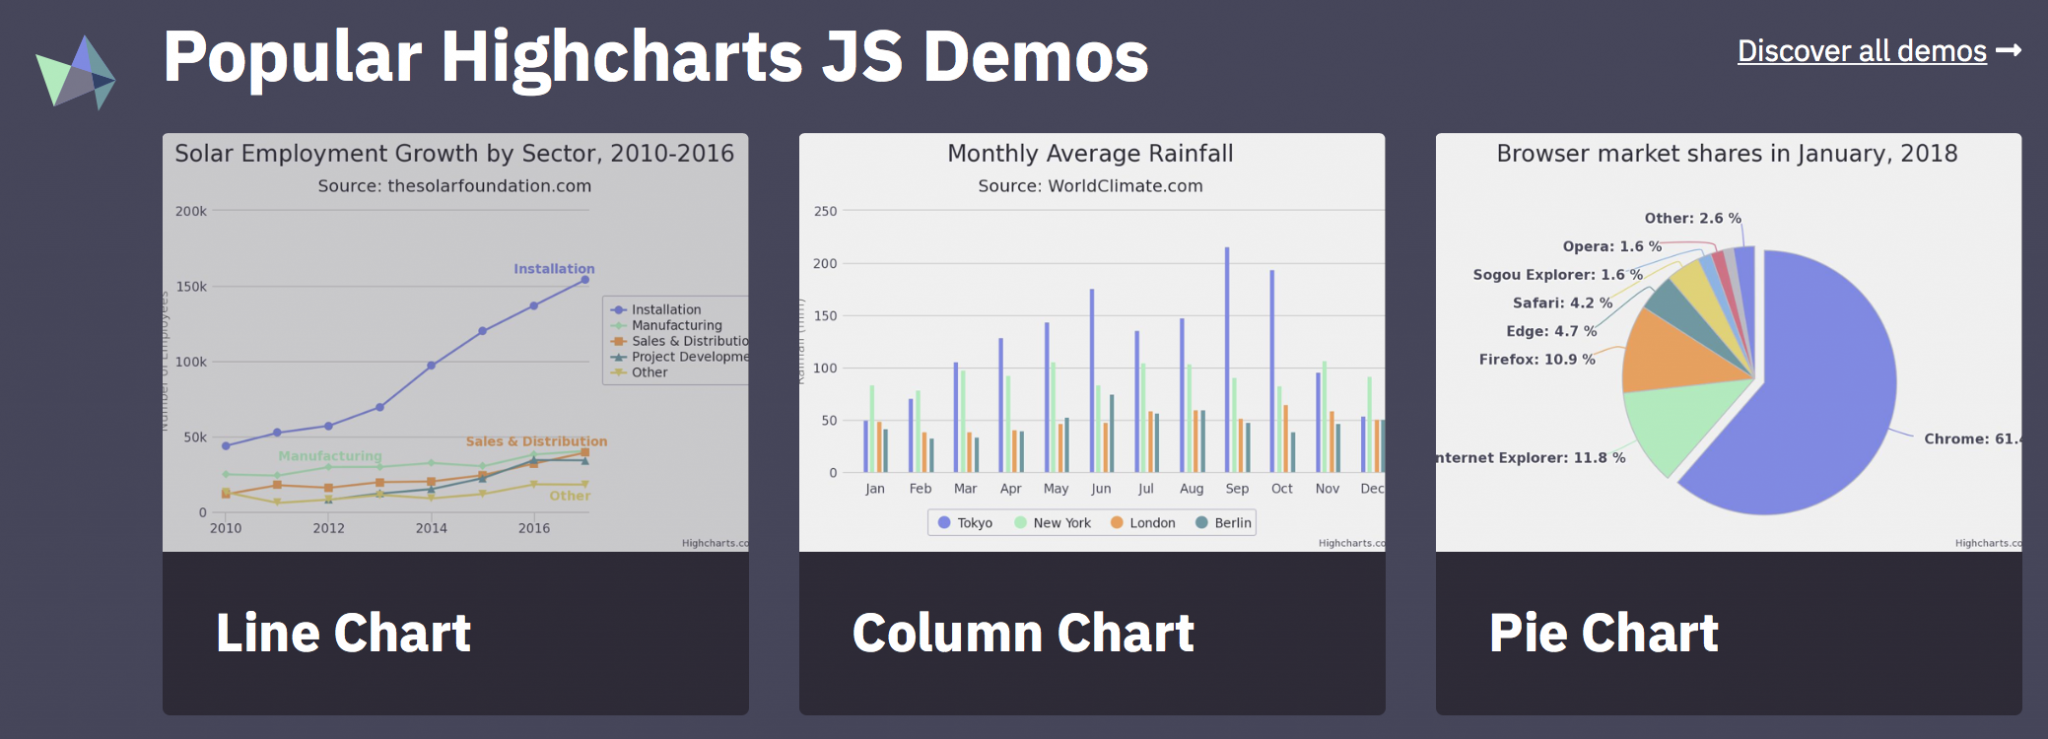Click the Monthly Average Rainfall chart title
This screenshot has width=2048, height=739.
coord(1090,153)
